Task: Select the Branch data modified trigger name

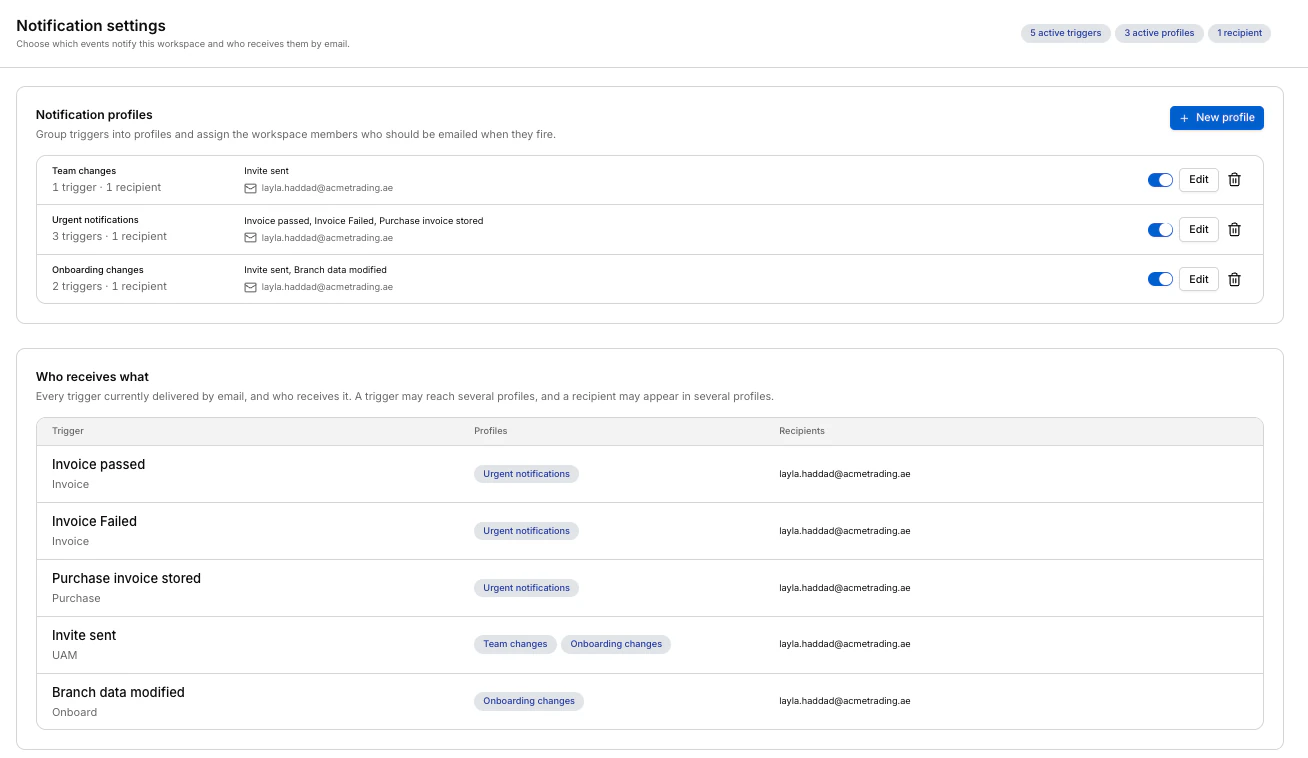Action: pyautogui.click(x=119, y=693)
